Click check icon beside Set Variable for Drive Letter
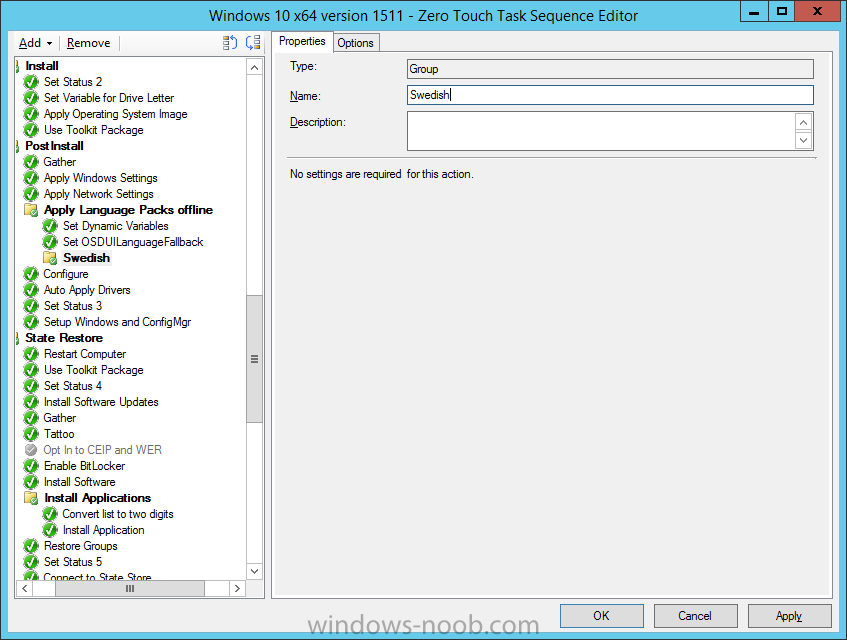Viewport: 847px width, 640px height. tap(31, 98)
